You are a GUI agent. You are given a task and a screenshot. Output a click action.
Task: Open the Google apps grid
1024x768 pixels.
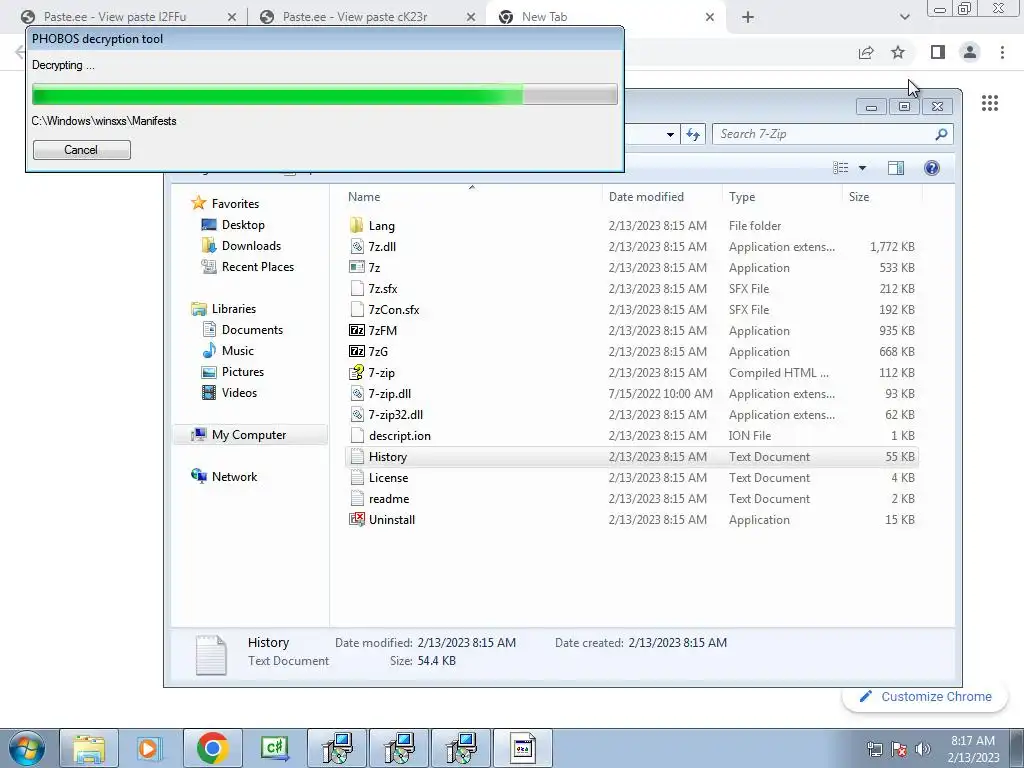pos(990,103)
